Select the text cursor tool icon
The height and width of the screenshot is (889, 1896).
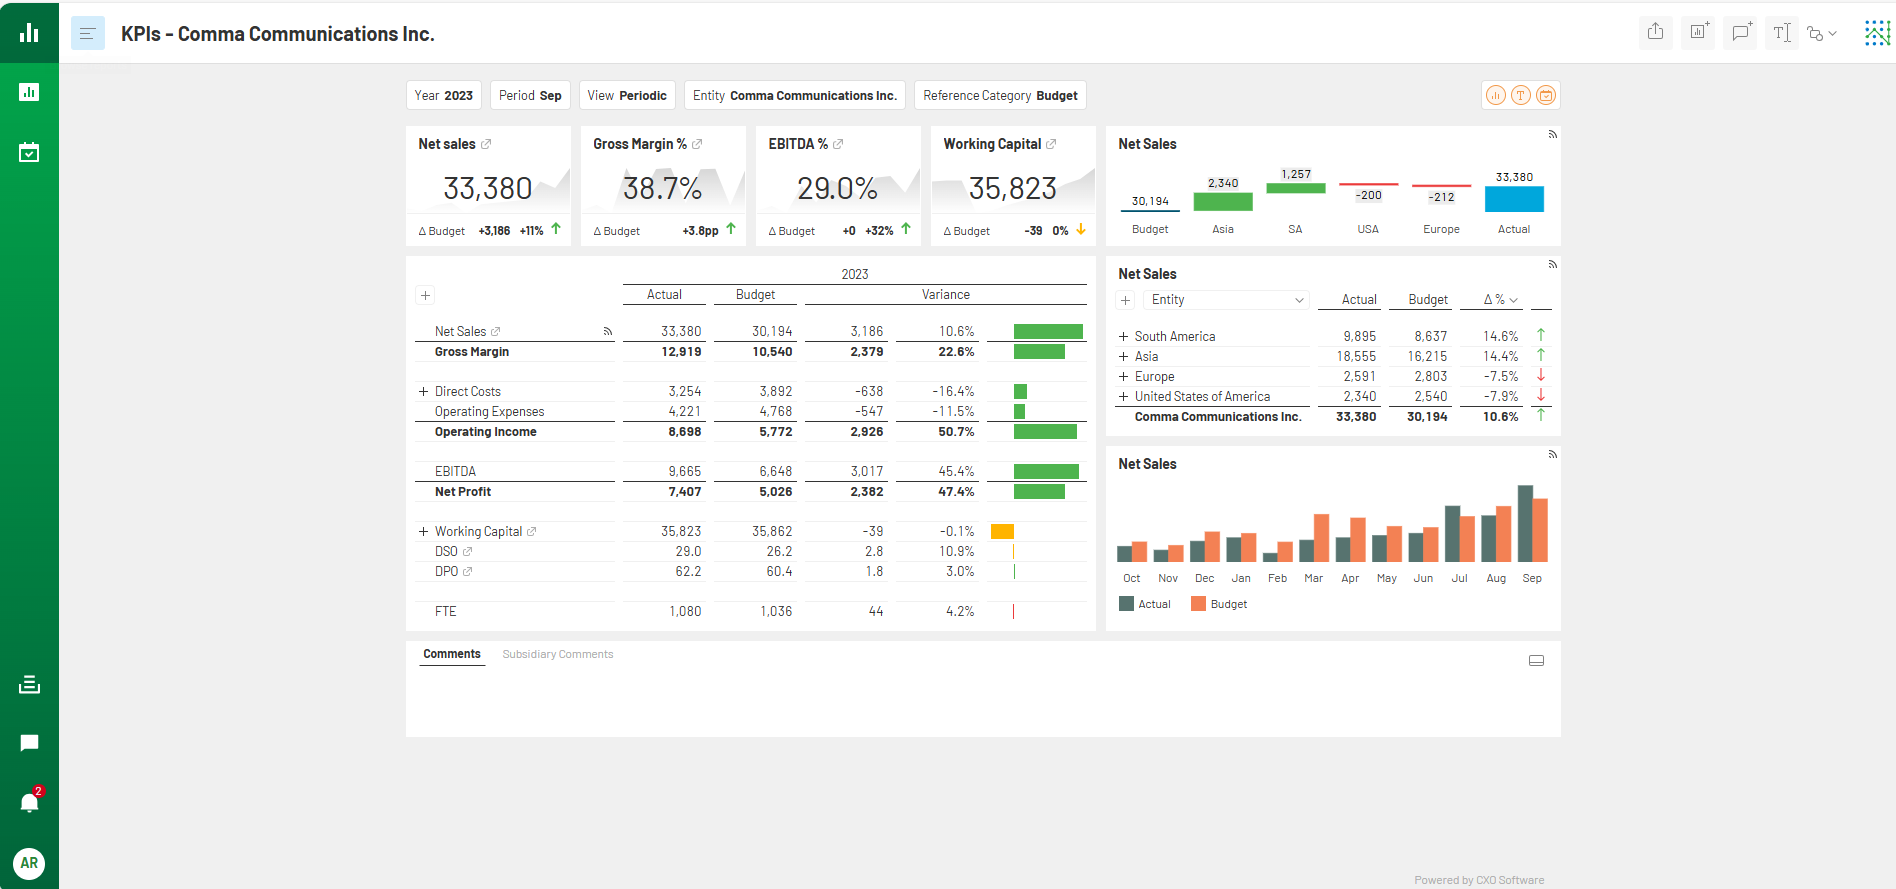[1781, 33]
